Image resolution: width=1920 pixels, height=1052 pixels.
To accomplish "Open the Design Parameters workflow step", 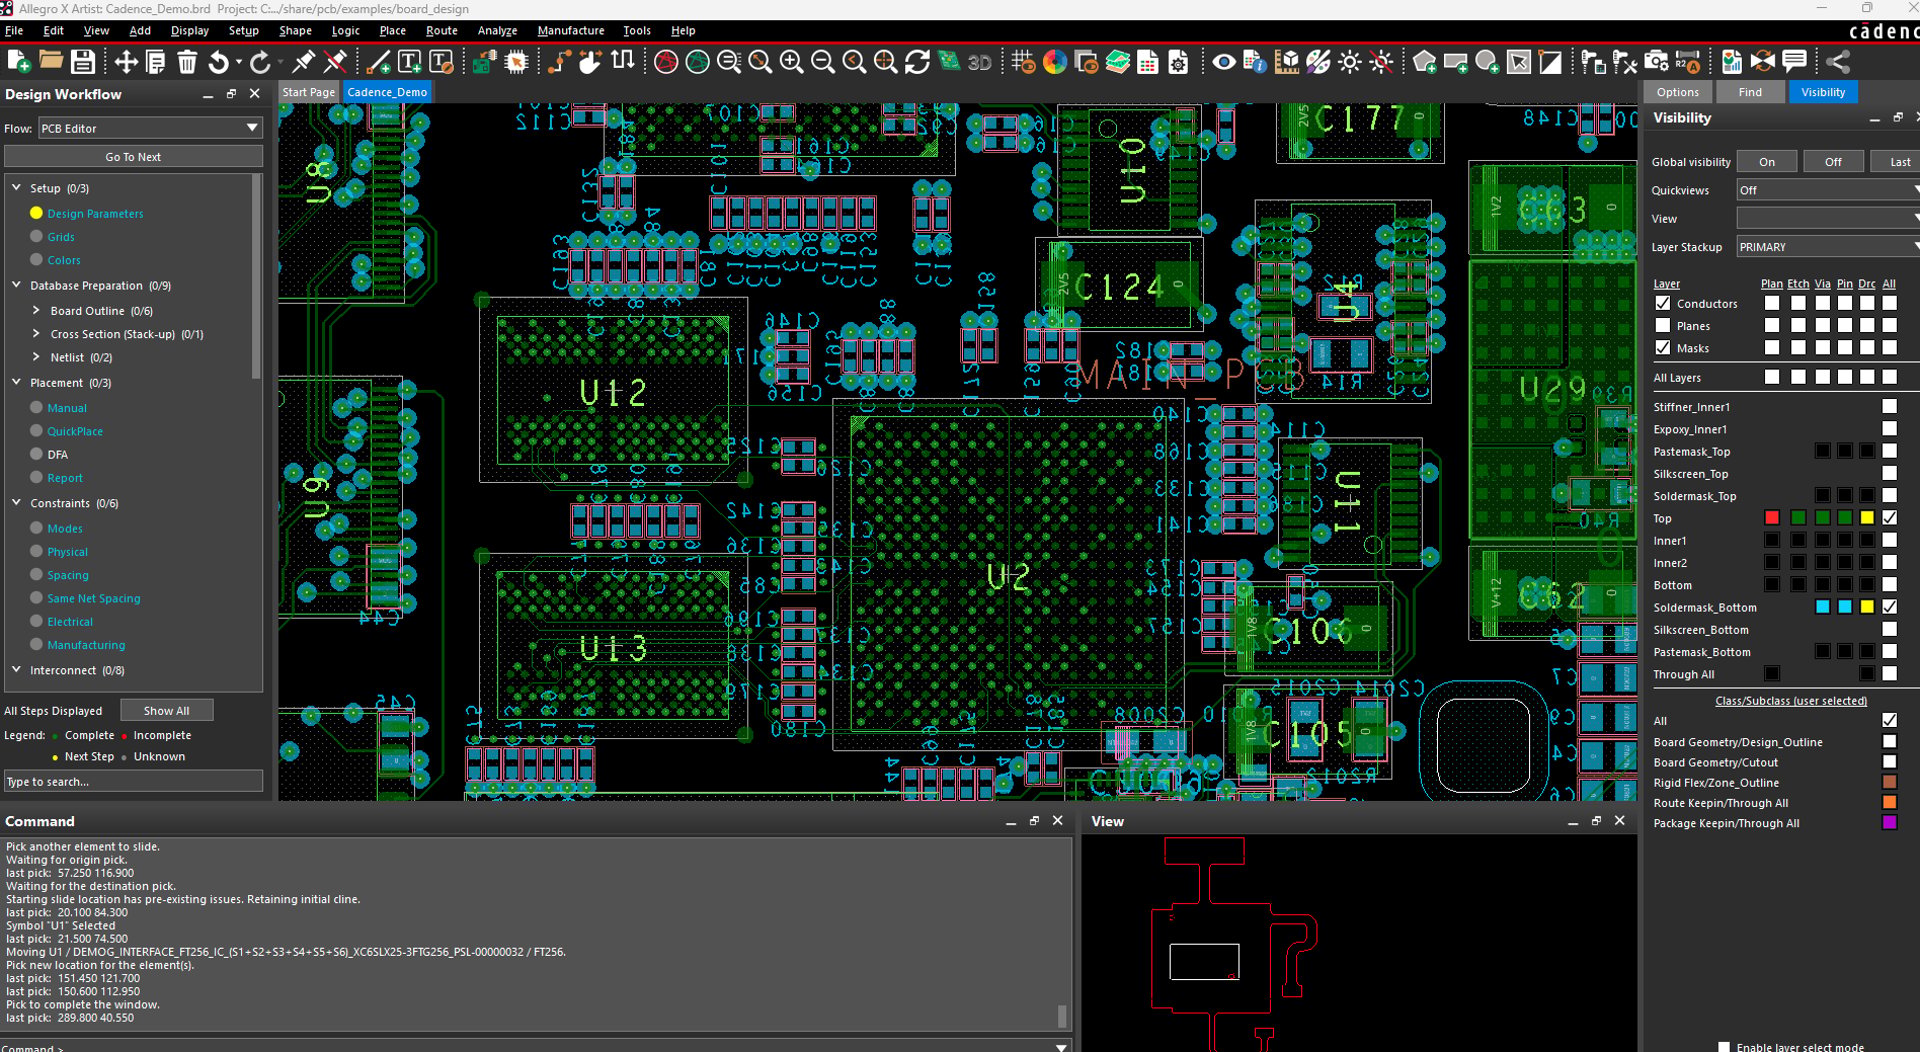I will tap(95, 213).
